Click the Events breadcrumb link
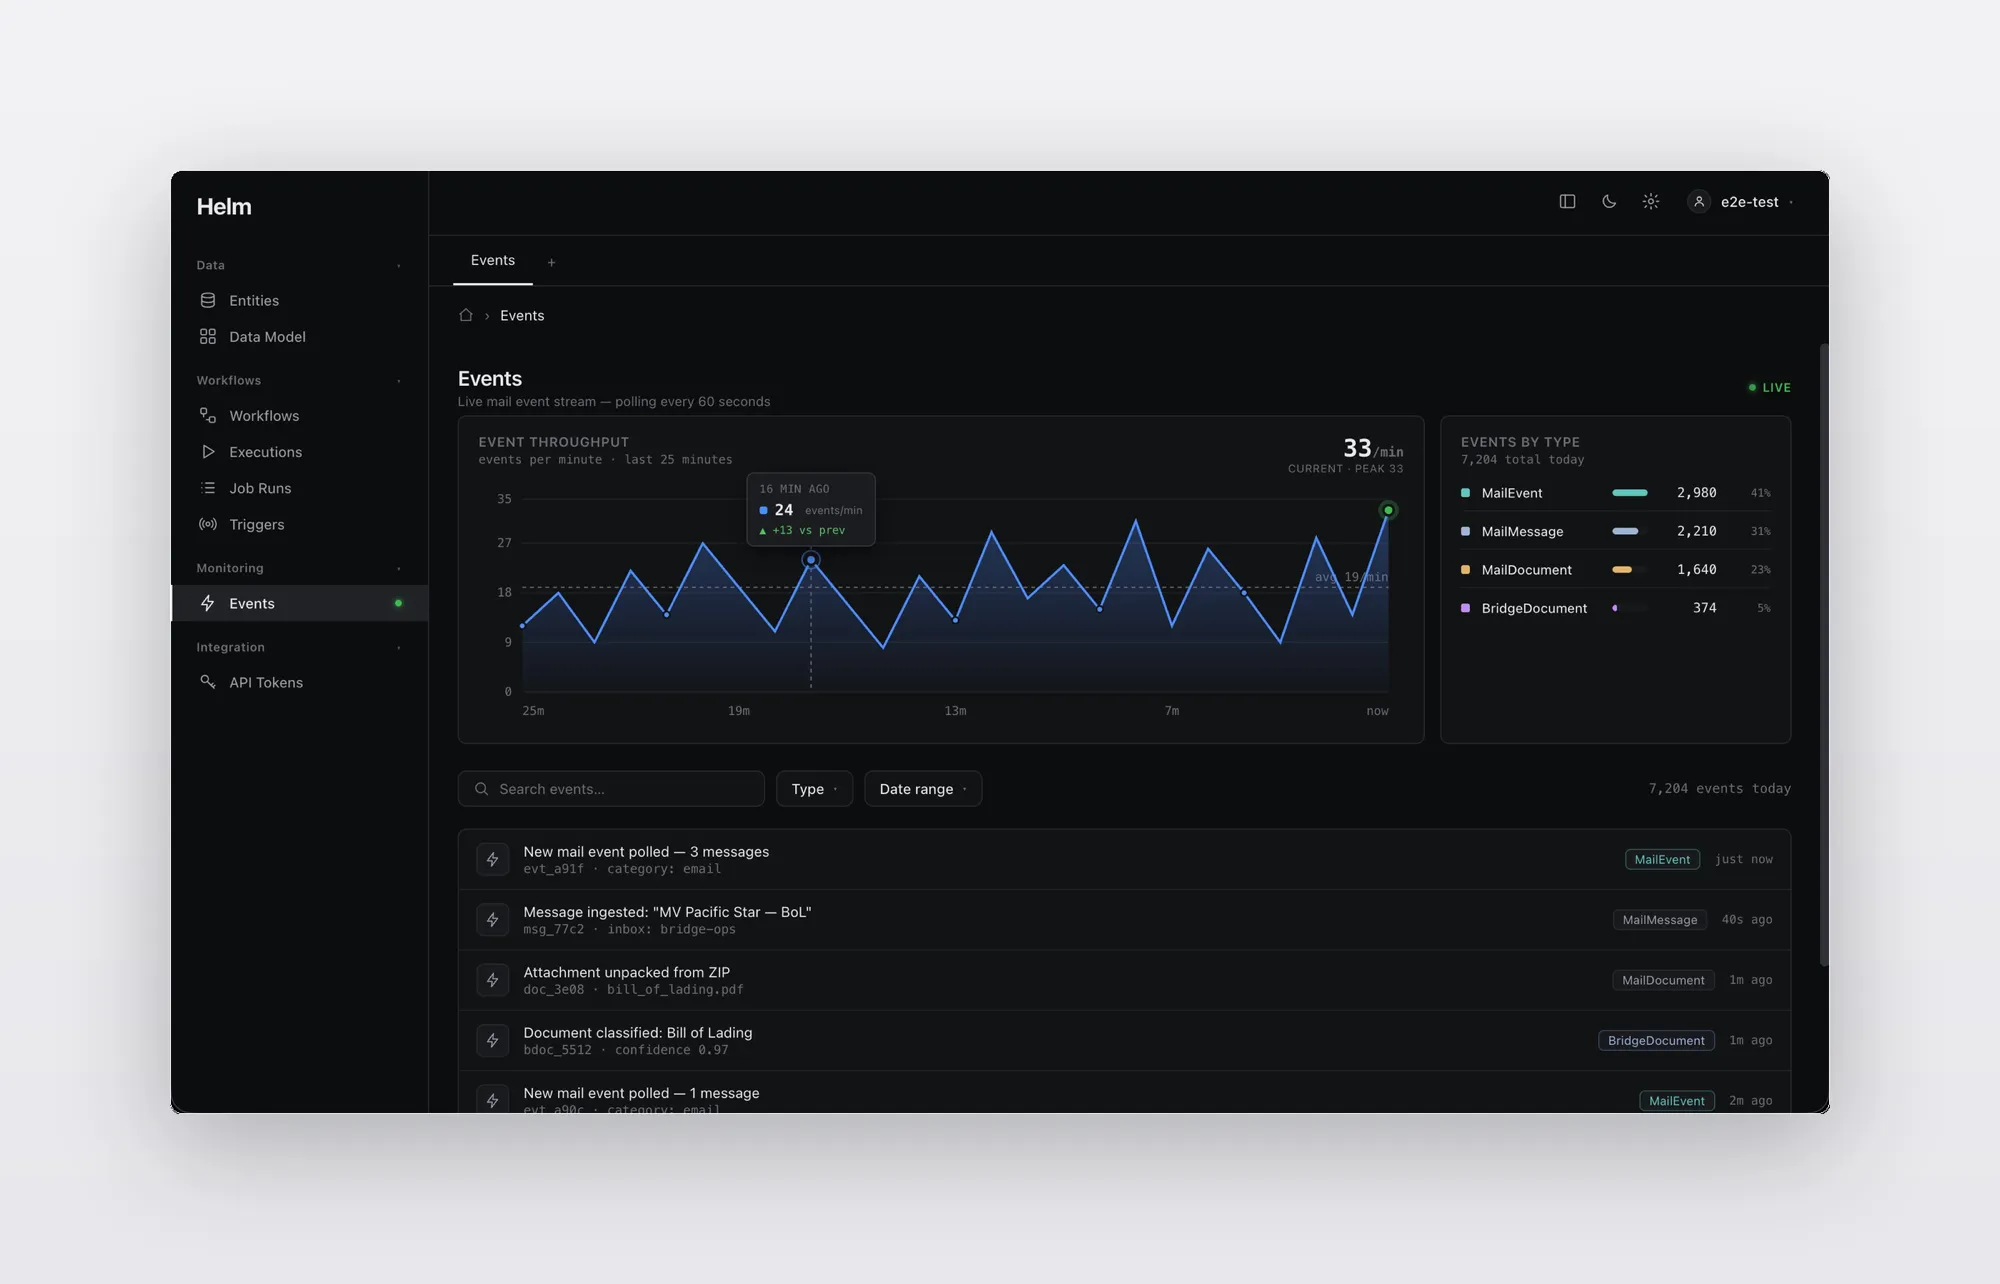The image size is (2000, 1284). coord(522,315)
